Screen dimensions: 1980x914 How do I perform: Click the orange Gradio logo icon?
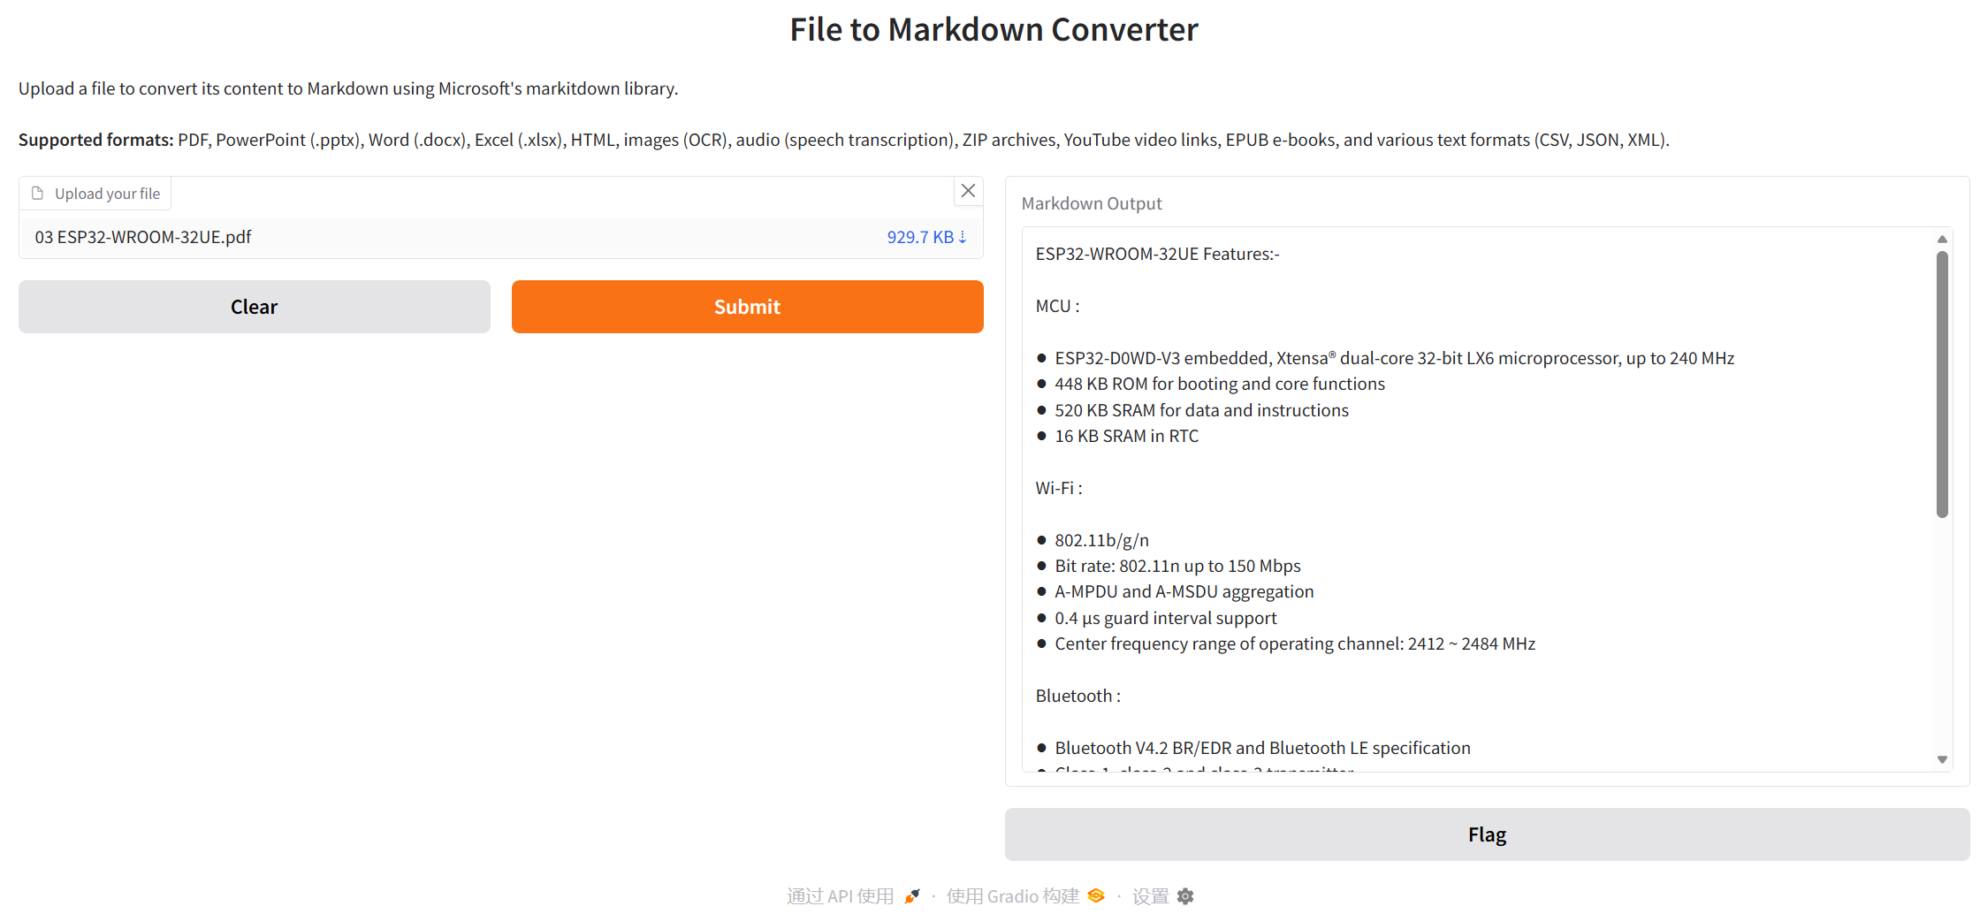(x=1096, y=896)
